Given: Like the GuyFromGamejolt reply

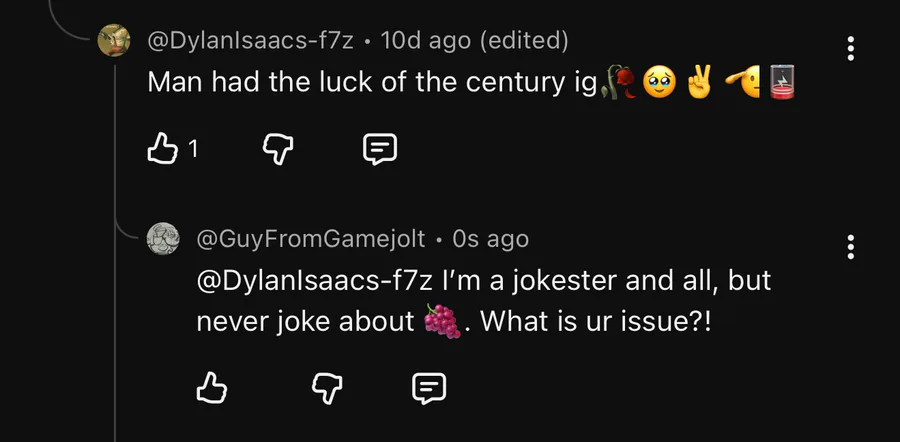Looking at the screenshot, I should tap(211, 387).
